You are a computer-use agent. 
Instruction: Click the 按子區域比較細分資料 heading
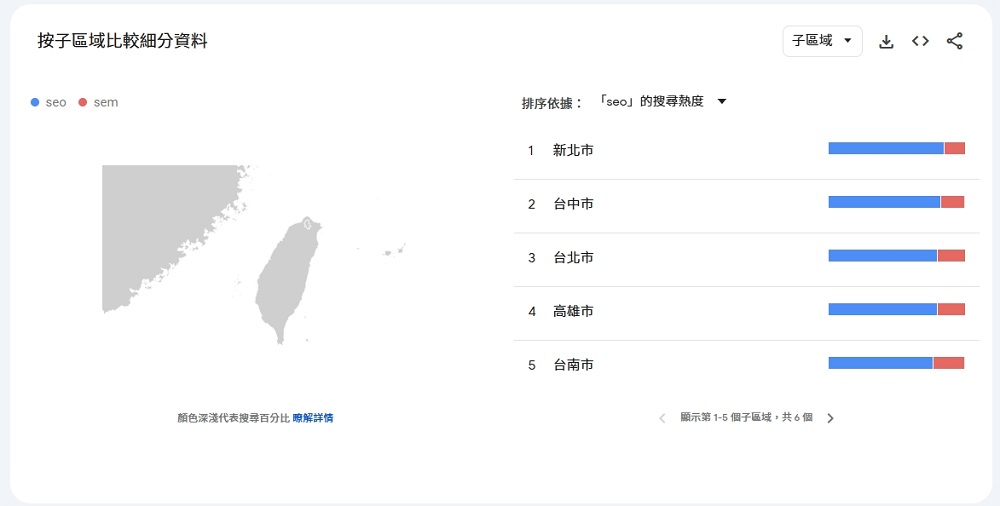122,41
